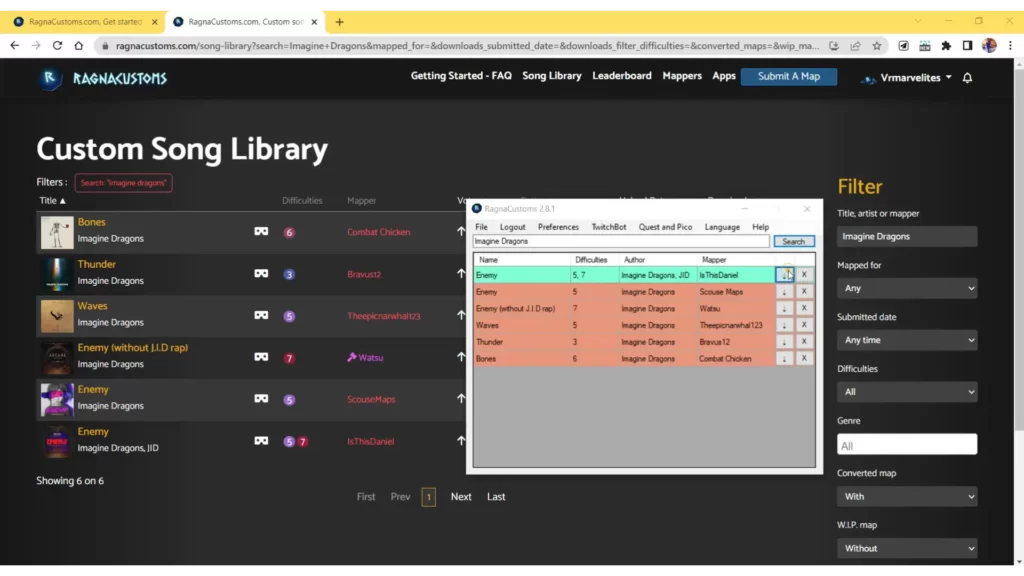Open mapper Combat Chicken's profile link

pyautogui.click(x=379, y=232)
